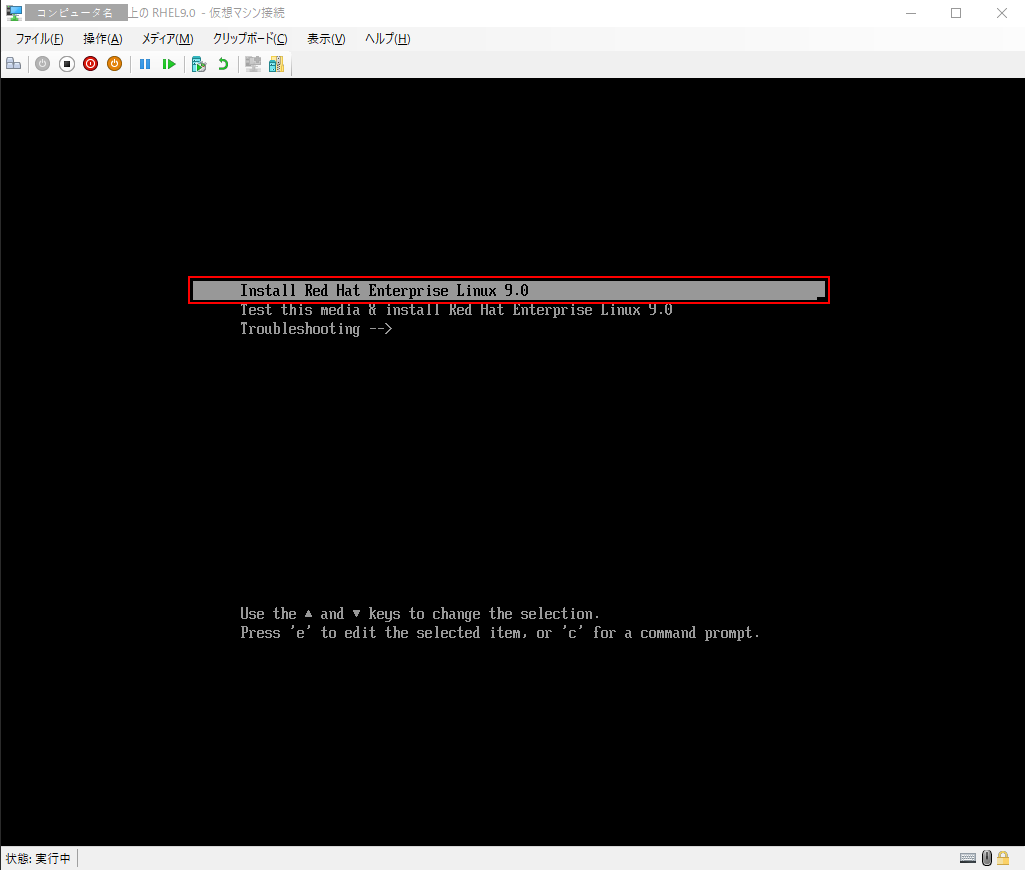1025x870 pixels.
Task: Pause the running virtual machine
Action: tap(145, 63)
